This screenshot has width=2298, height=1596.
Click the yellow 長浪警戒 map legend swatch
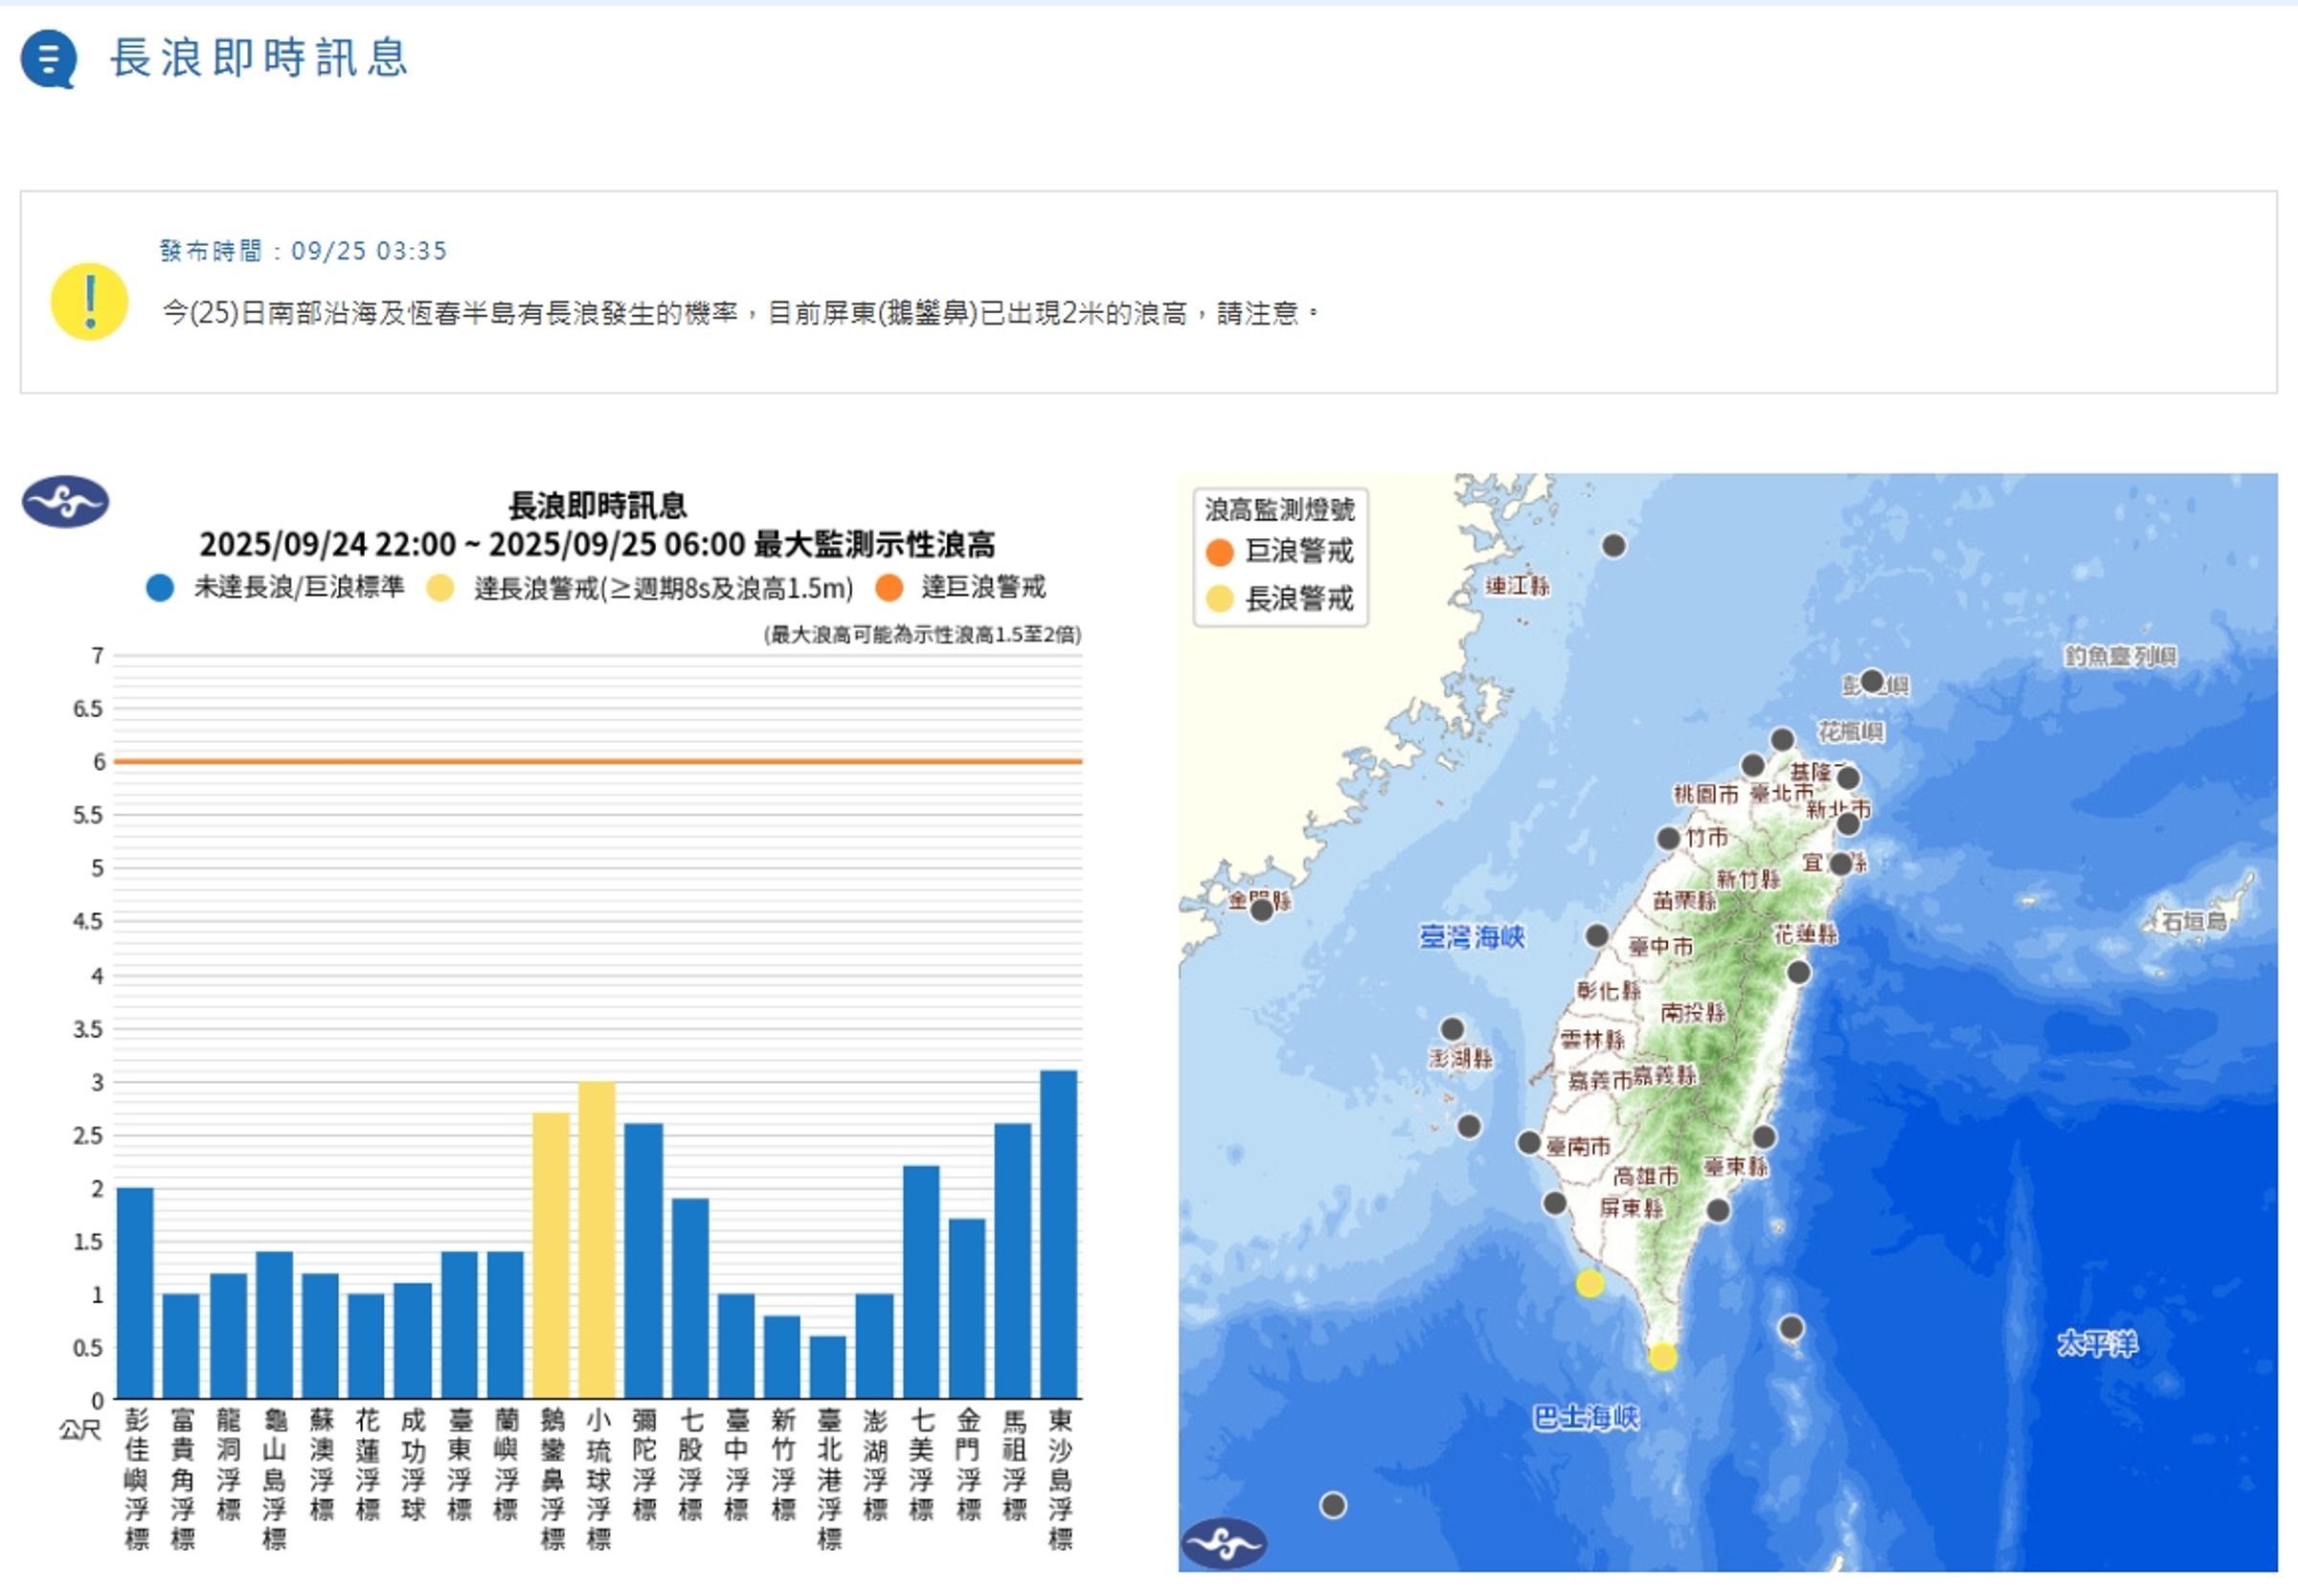[x=1220, y=599]
